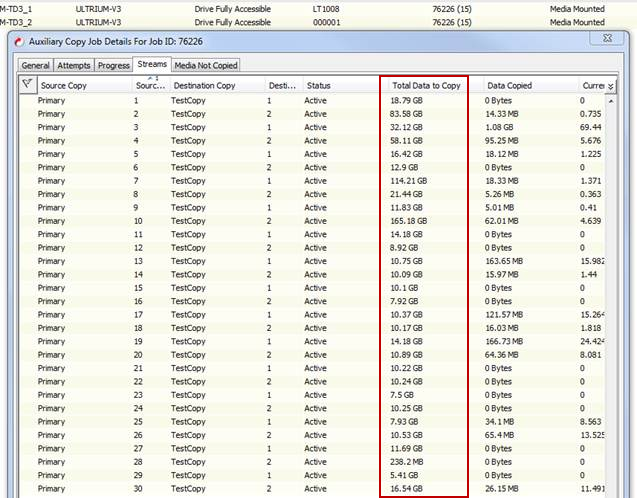Sort by the source stream number column
The image size is (637, 498).
coord(150,86)
